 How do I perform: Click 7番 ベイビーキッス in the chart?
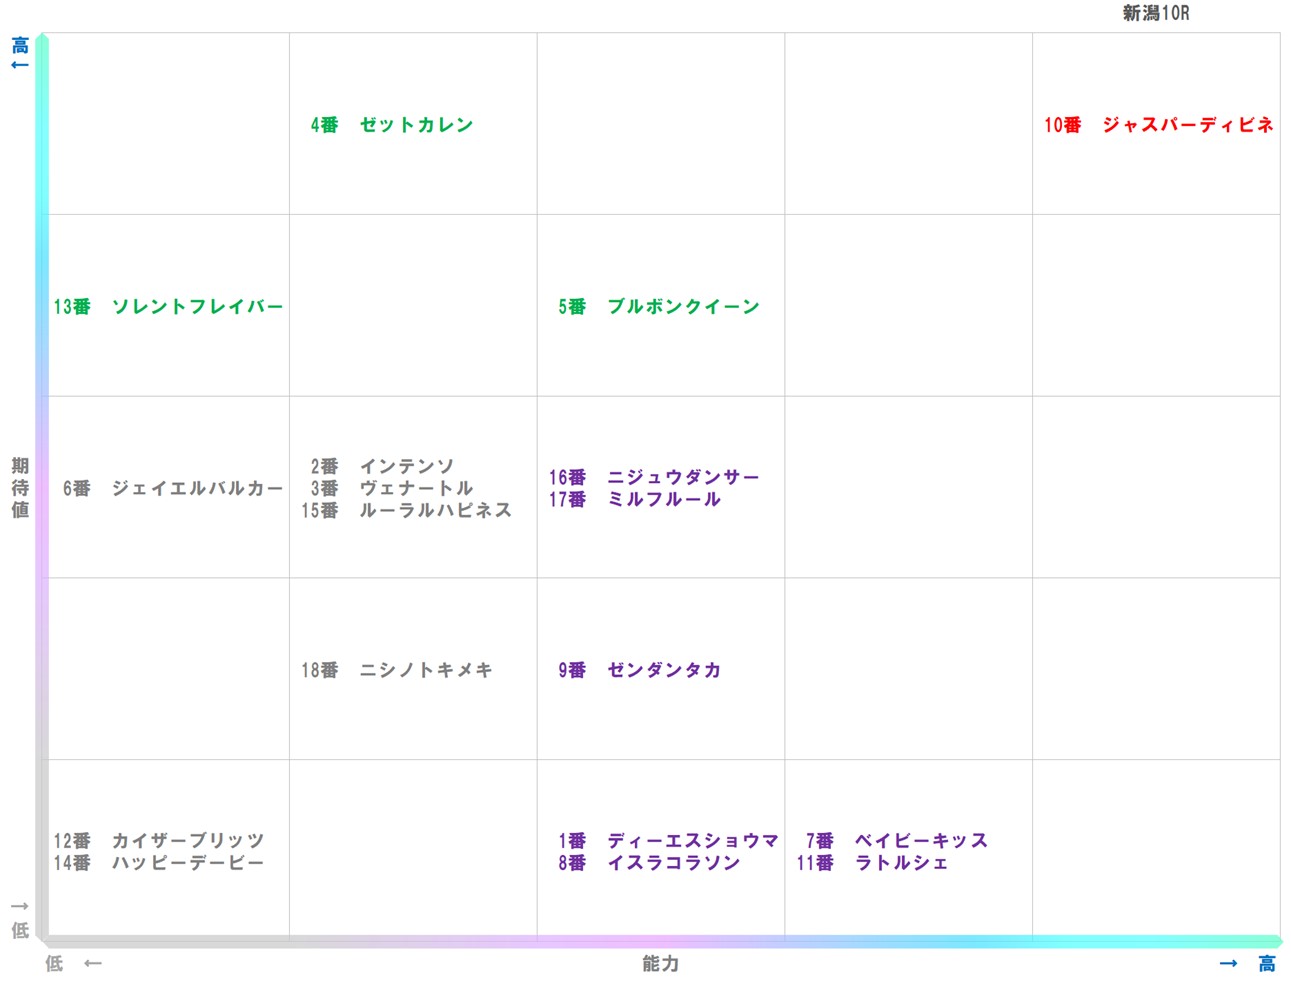(897, 841)
